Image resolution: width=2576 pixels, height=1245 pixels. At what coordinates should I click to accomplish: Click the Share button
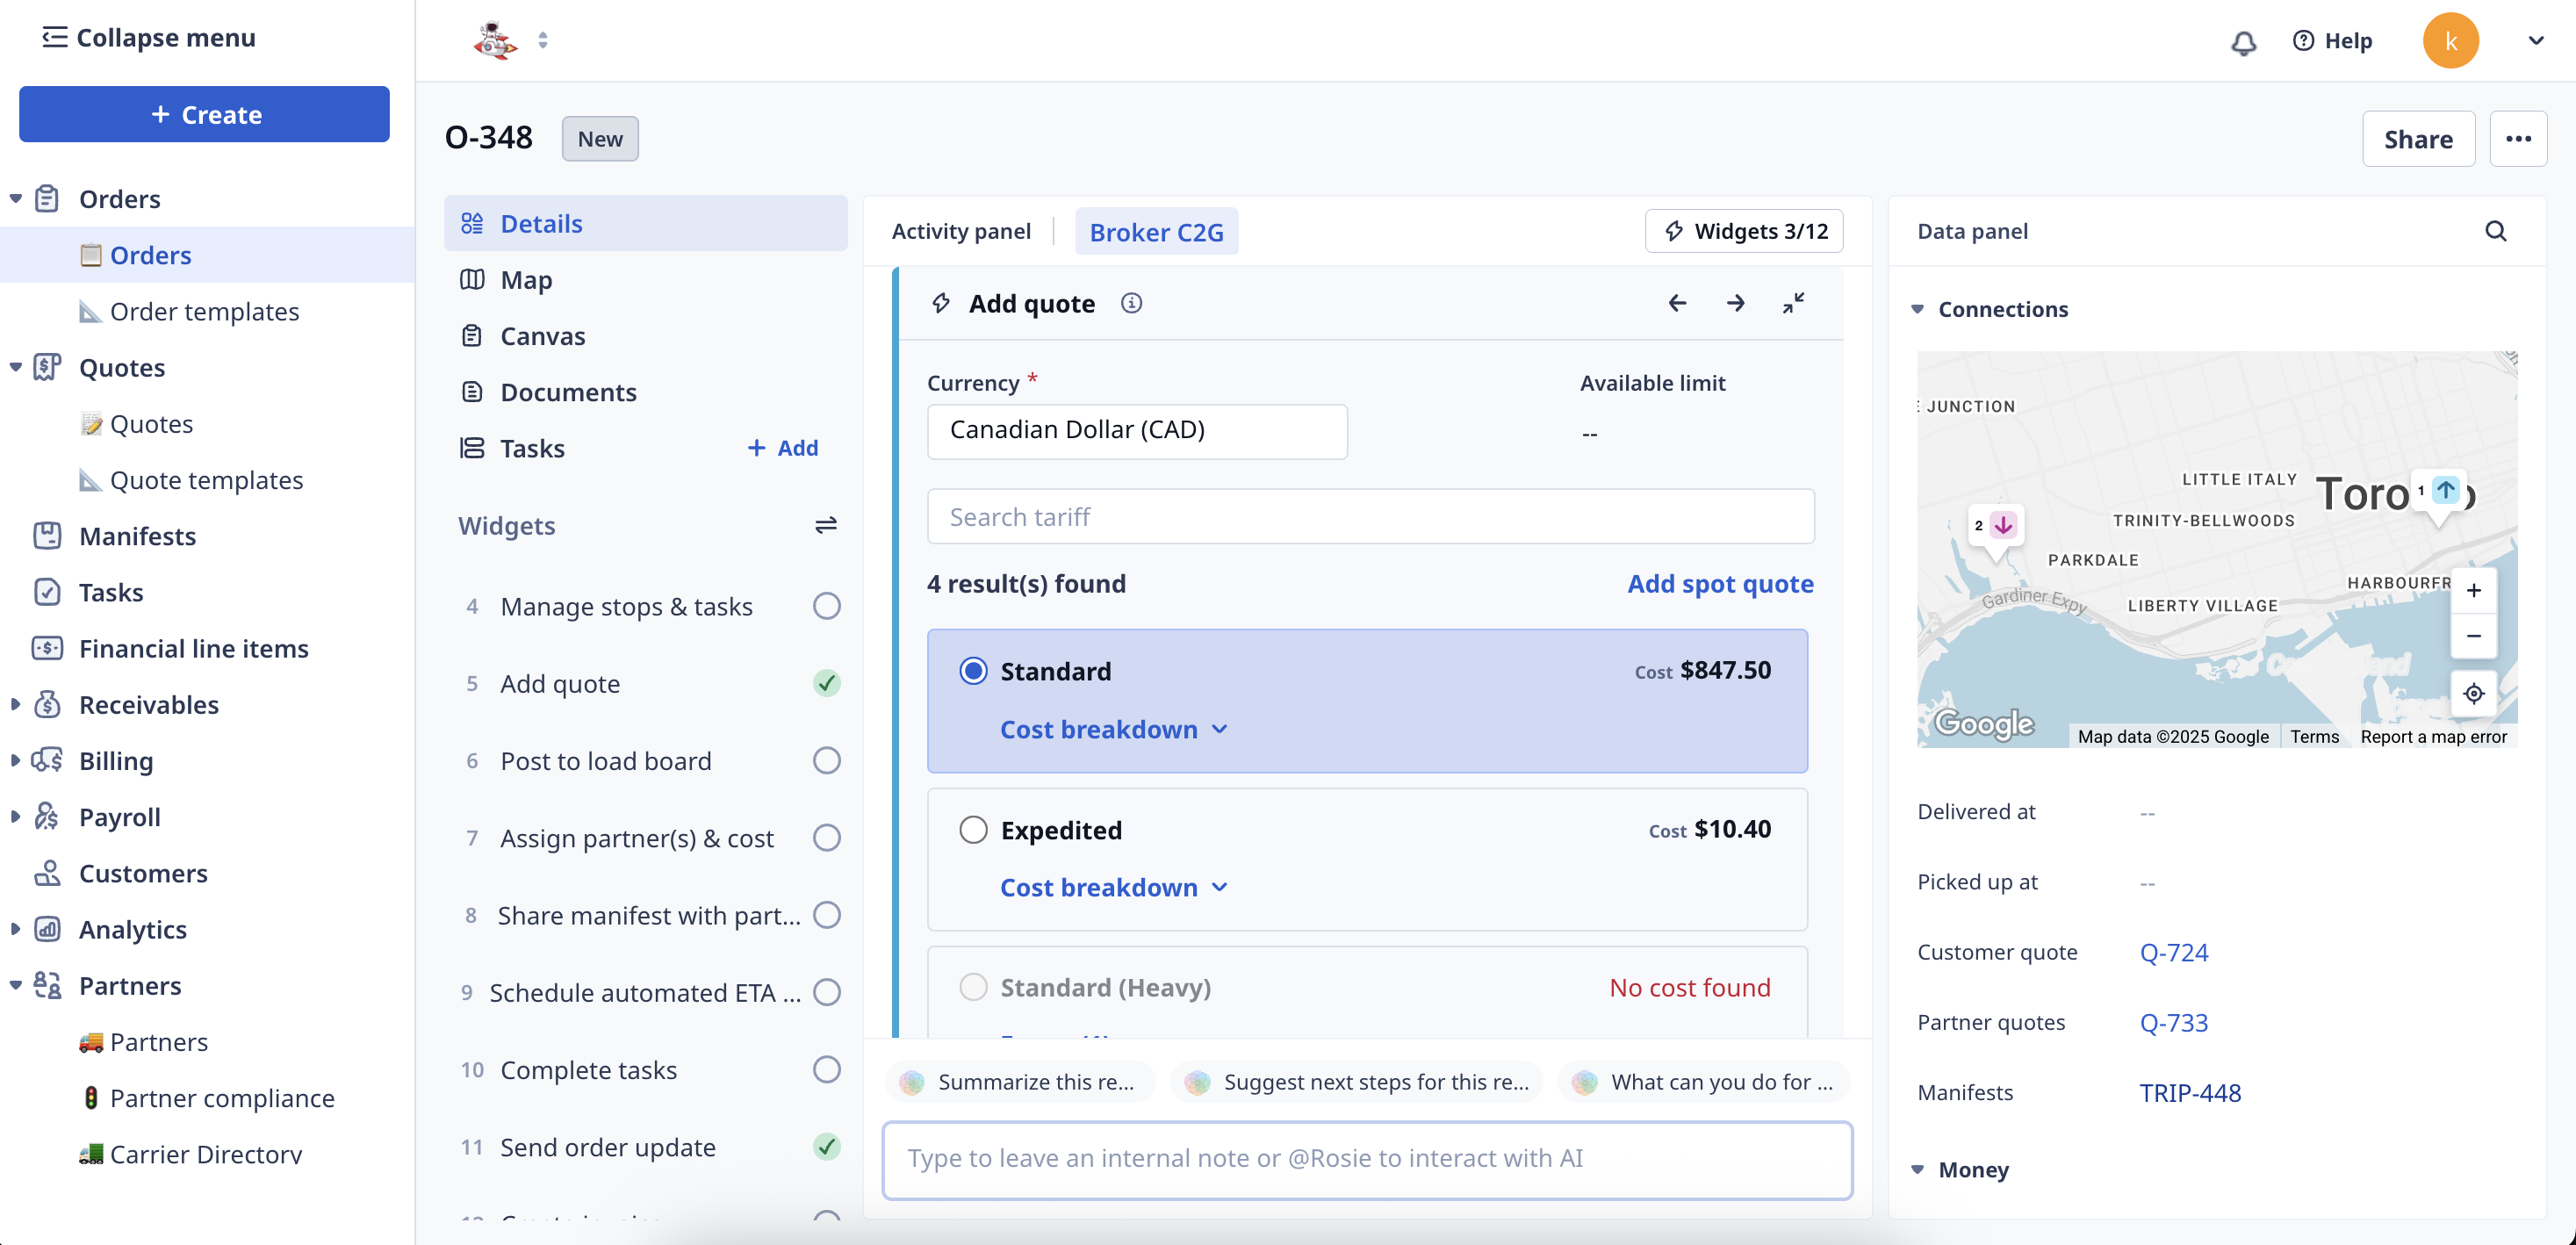tap(2417, 139)
